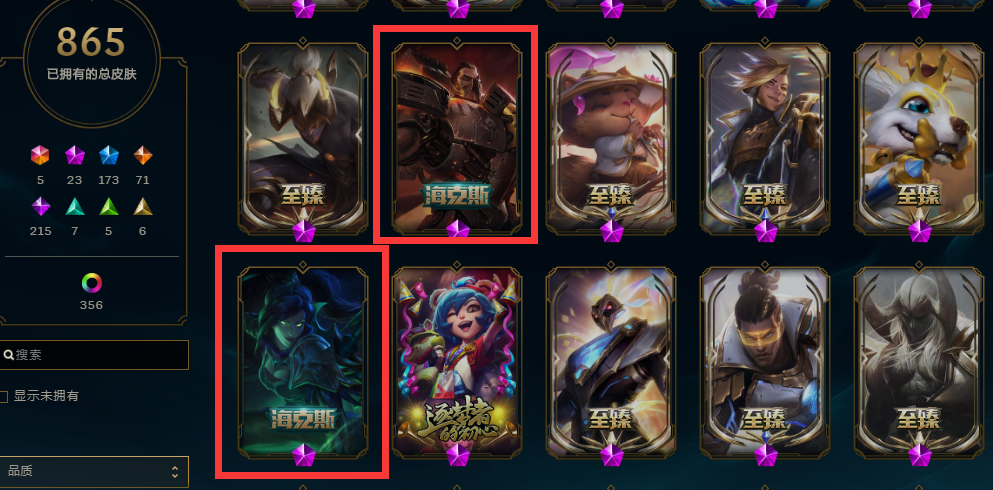
Task: Click the green triangle gem showing 5
Action: pyautogui.click(x=108, y=206)
